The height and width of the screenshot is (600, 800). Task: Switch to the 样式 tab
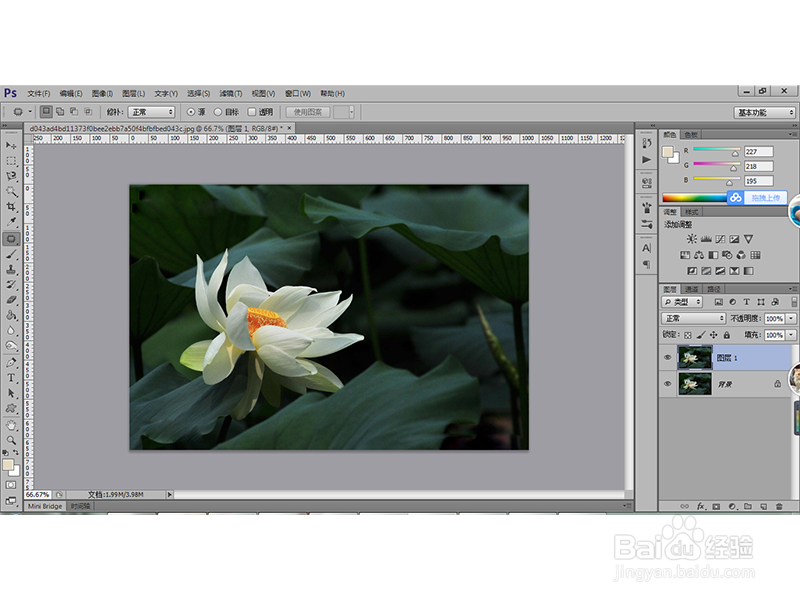[x=691, y=212]
